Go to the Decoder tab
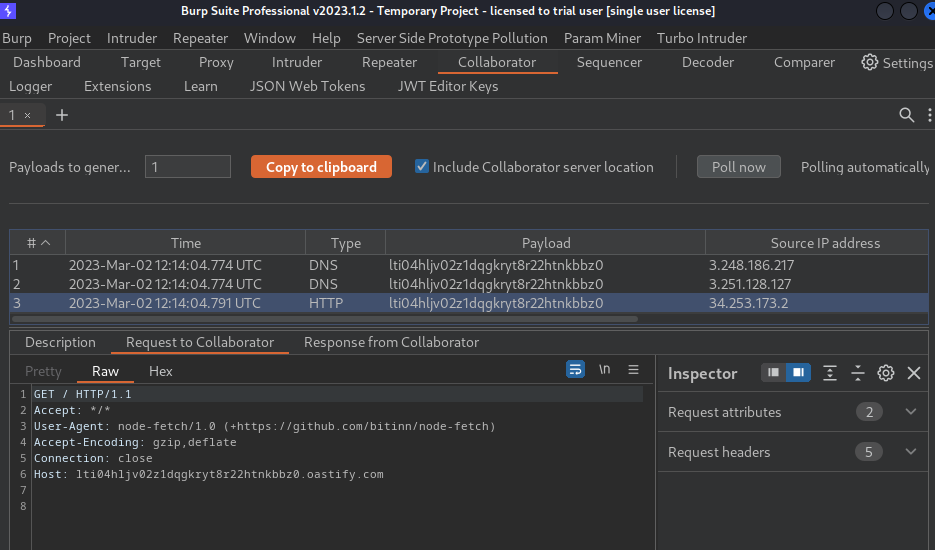 708,62
